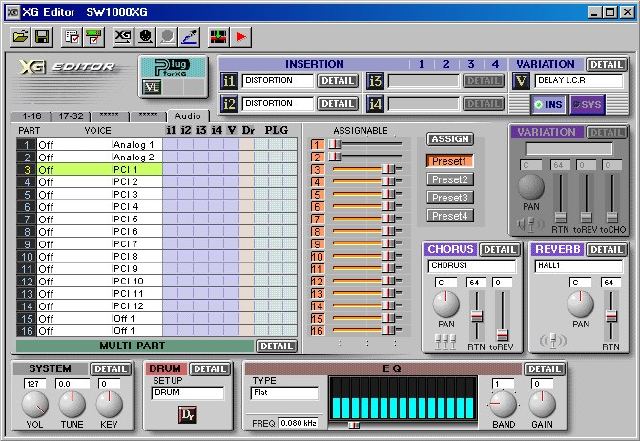The image size is (640, 441).
Task: Switch to the Audio tab
Action: point(188,116)
